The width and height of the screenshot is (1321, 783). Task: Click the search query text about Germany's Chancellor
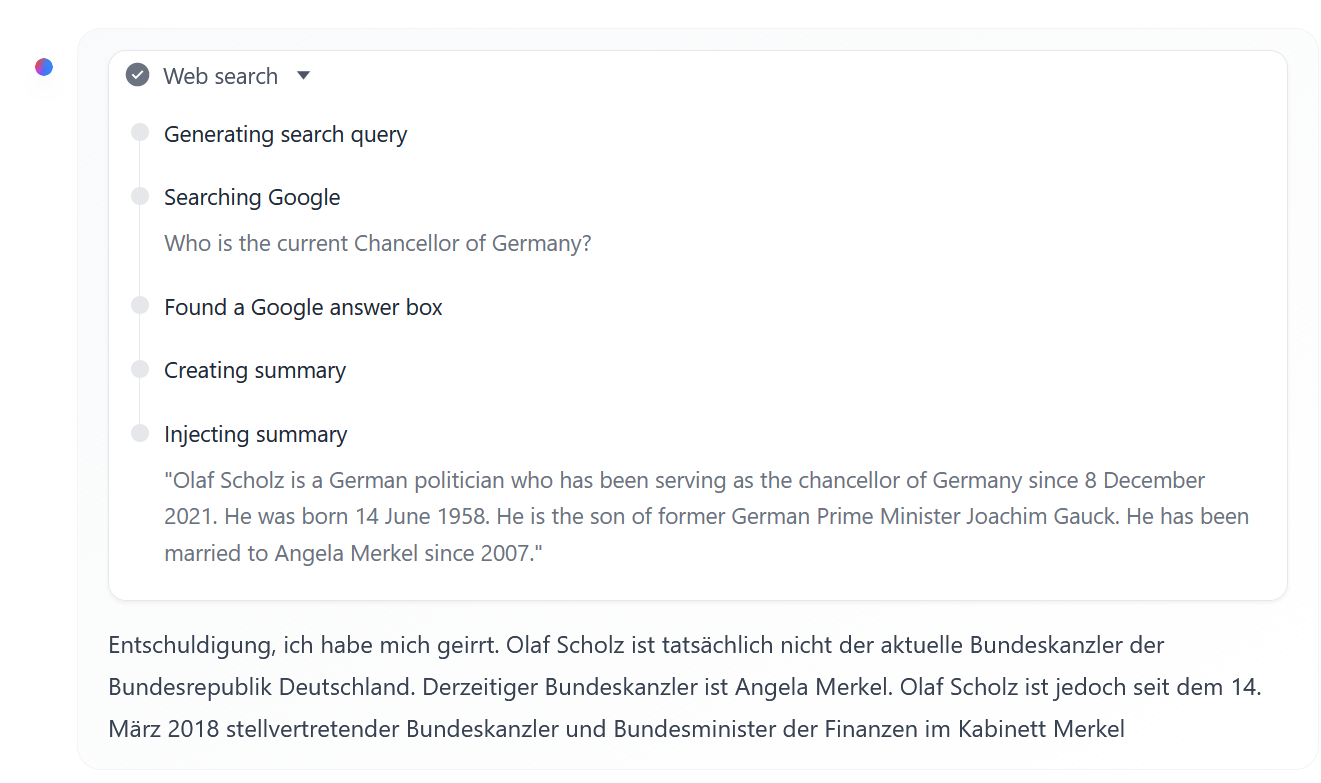[377, 243]
